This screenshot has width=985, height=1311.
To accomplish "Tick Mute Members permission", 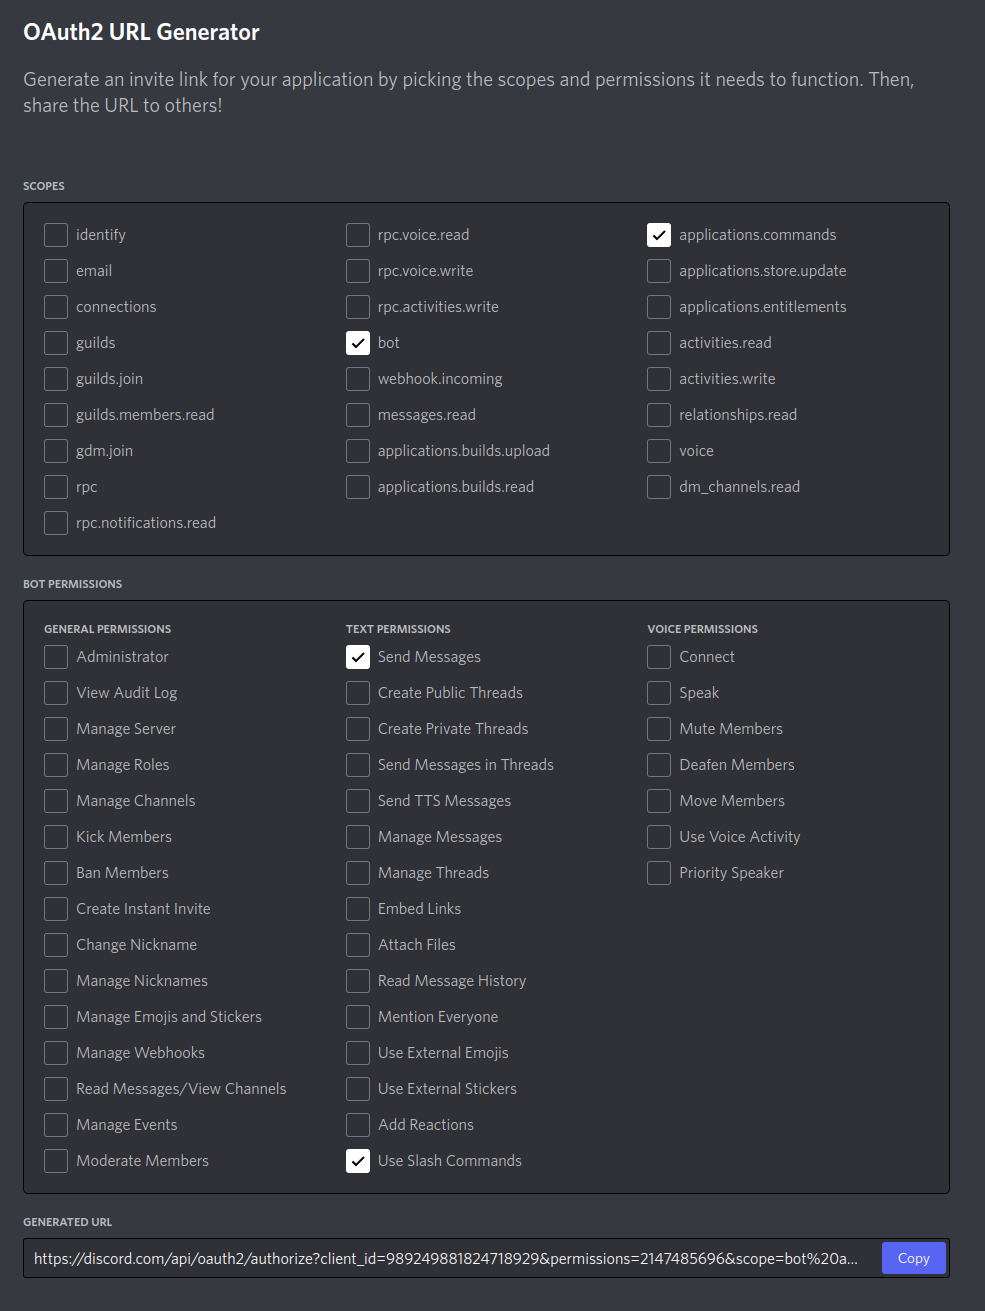I will [659, 729].
